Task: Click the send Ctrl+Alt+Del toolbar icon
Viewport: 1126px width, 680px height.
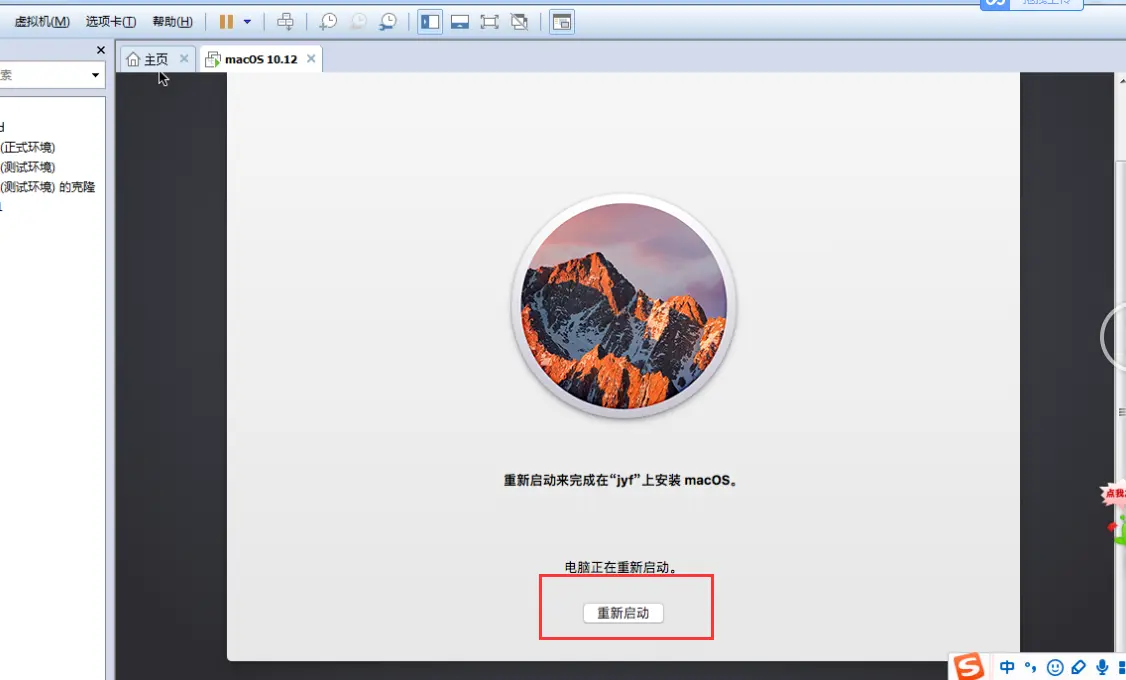Action: coord(285,22)
